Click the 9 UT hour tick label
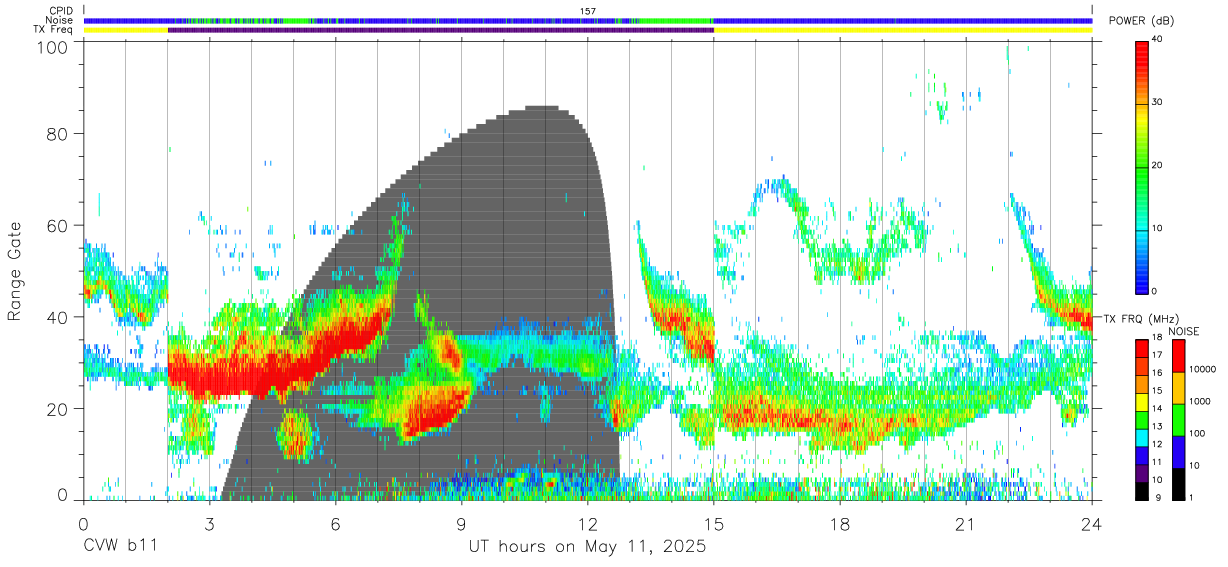This screenshot has width=1228, height=567. (462, 523)
